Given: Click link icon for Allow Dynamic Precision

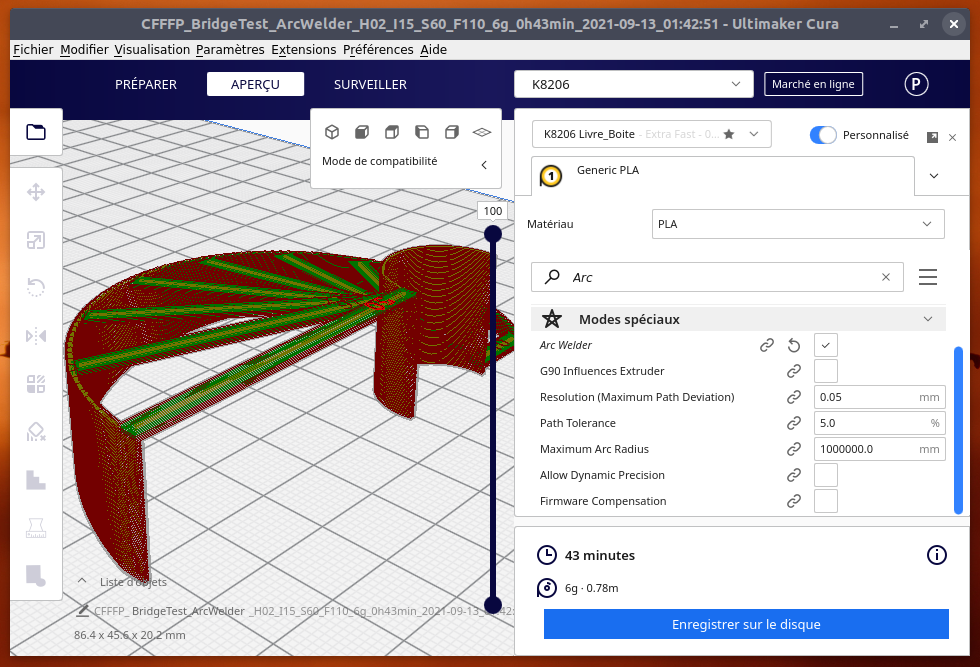Looking at the screenshot, I should tap(794, 475).
